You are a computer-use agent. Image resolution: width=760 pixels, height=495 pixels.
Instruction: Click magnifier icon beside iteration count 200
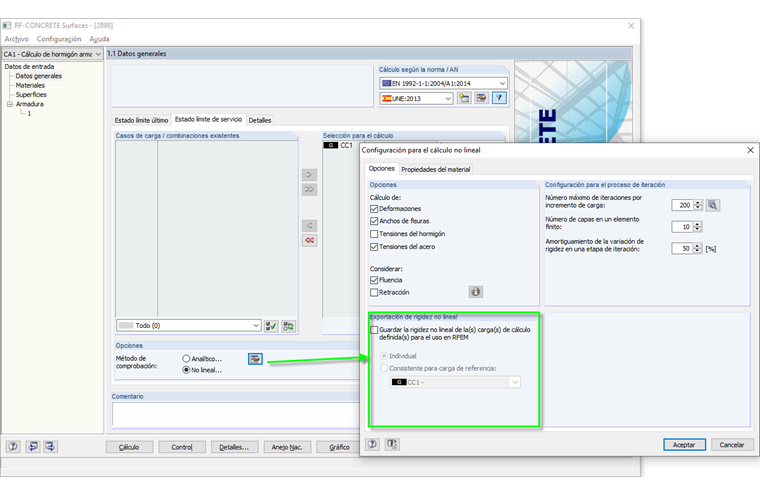712,205
